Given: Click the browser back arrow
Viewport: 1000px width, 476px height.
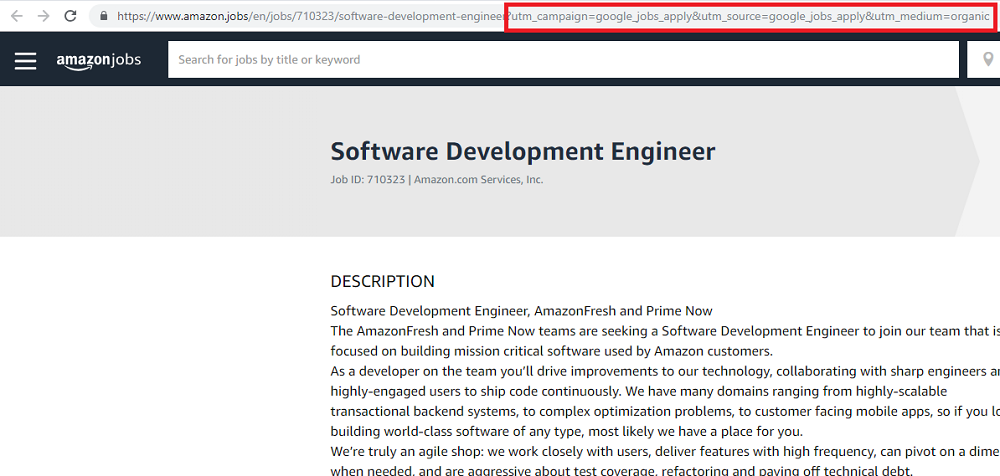Looking at the screenshot, I should click(x=17, y=16).
